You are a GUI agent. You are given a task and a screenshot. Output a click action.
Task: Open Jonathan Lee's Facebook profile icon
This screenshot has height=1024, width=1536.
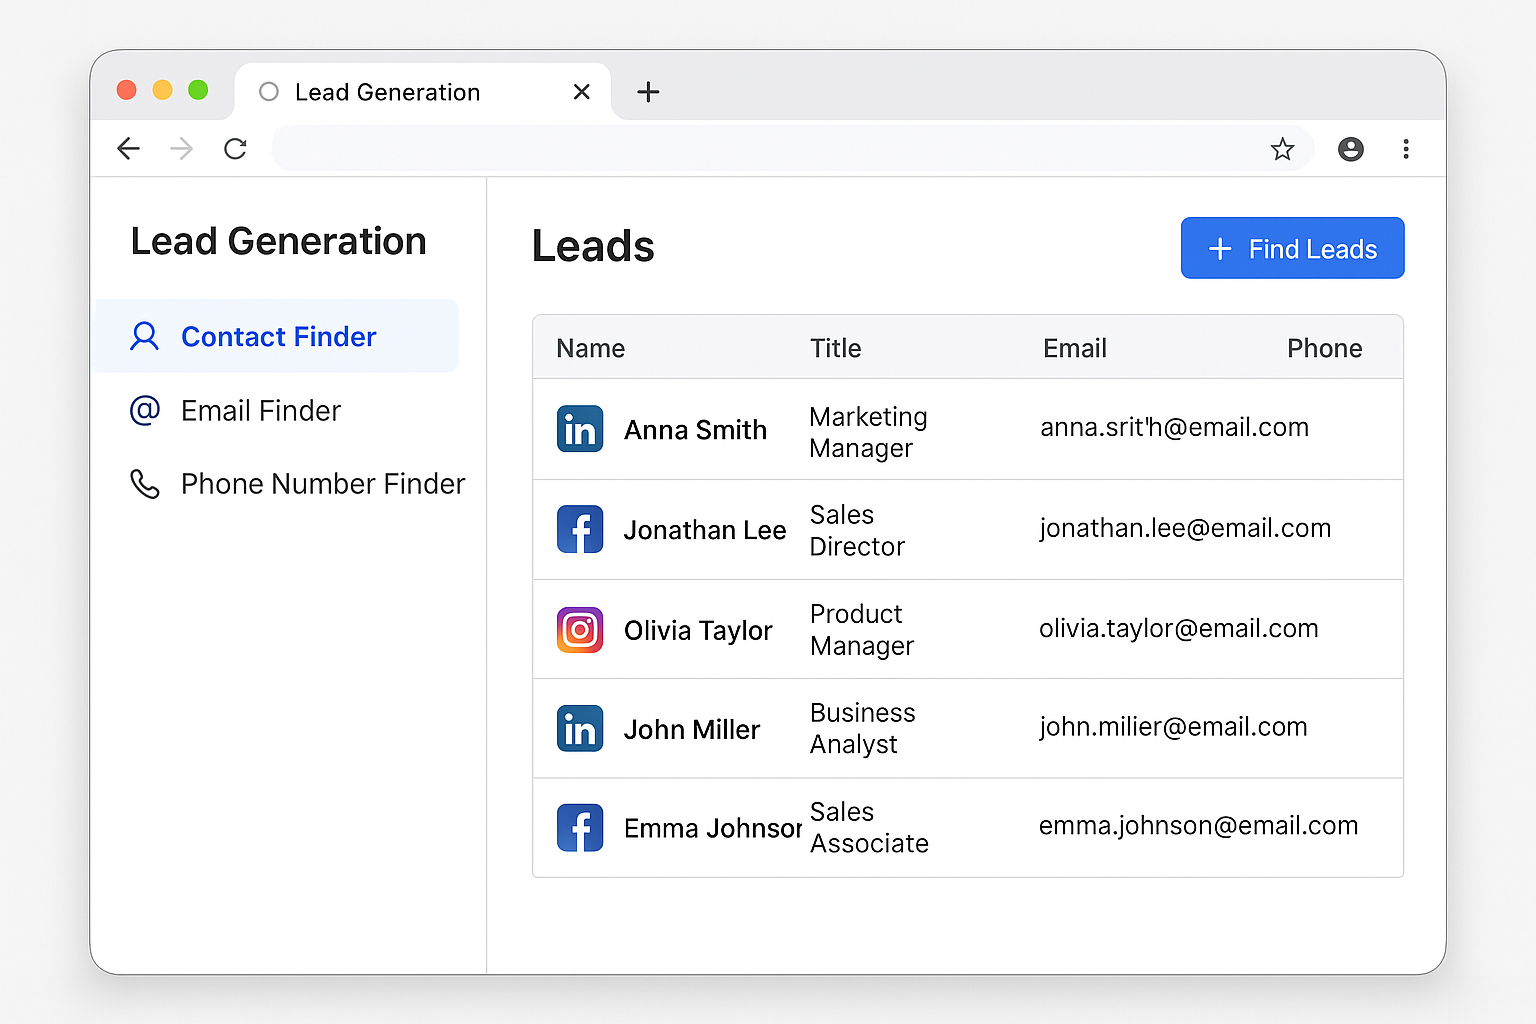click(x=580, y=529)
